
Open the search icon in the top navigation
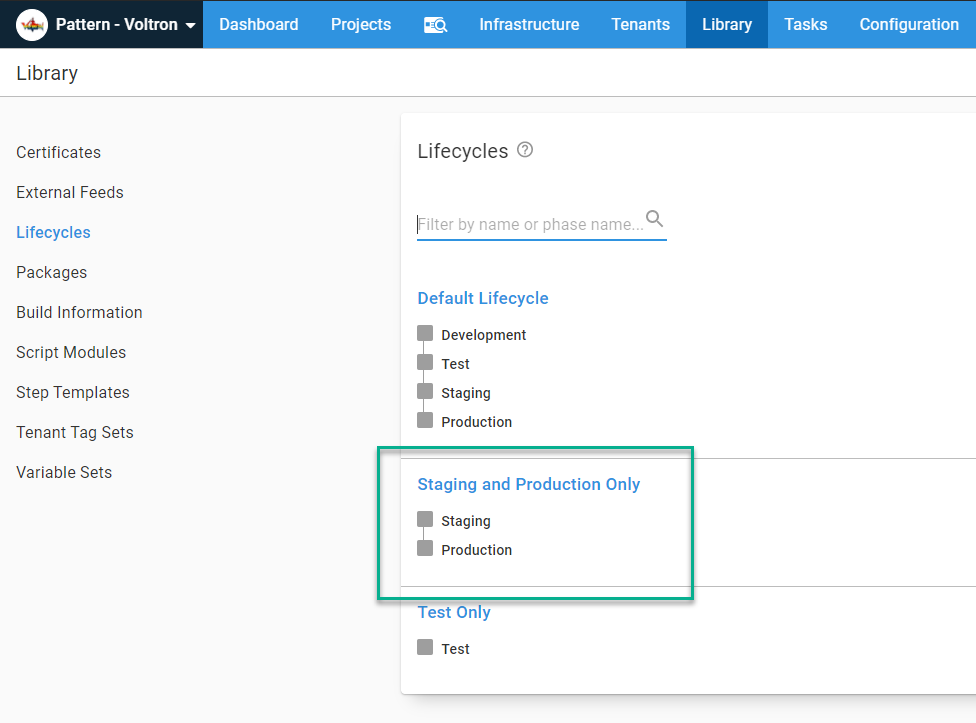[435, 24]
